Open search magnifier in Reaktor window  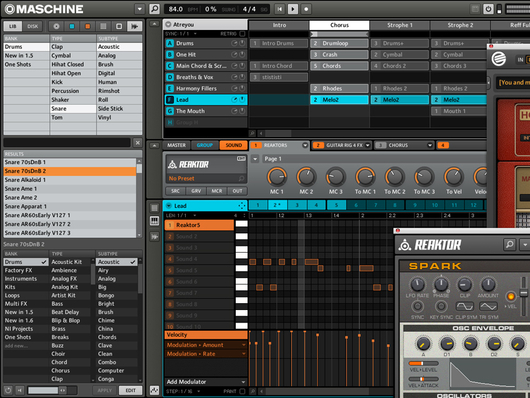click(509, 244)
